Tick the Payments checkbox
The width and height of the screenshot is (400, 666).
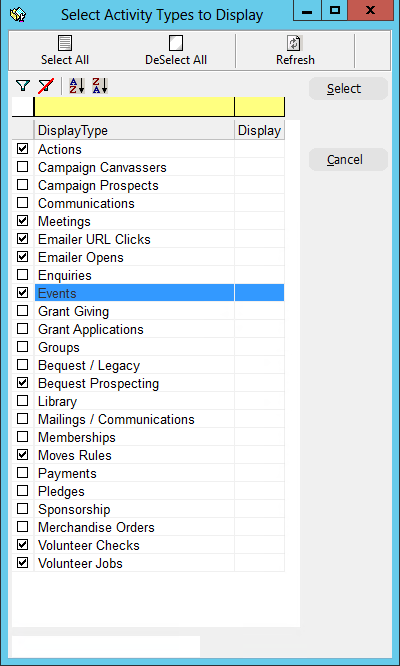(23, 473)
